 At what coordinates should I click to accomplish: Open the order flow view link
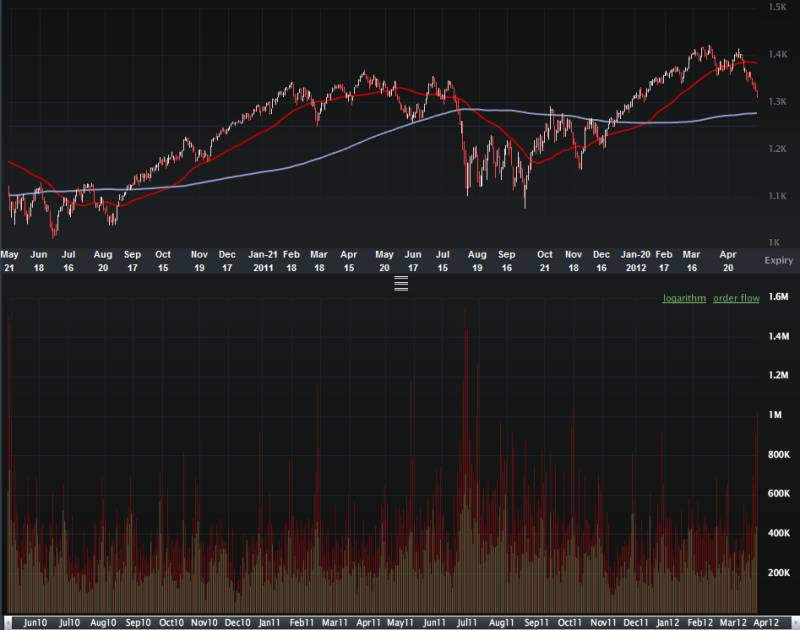coord(736,298)
